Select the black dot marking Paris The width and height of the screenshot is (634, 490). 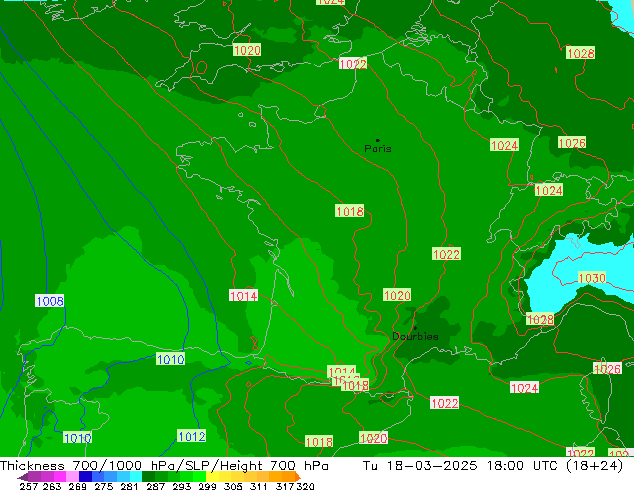pyautogui.click(x=377, y=140)
